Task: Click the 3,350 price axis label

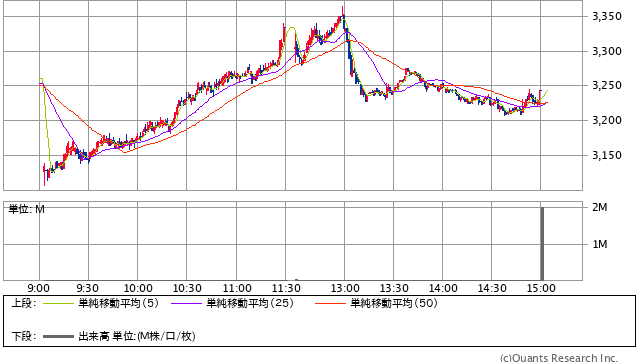Action: coord(607,16)
